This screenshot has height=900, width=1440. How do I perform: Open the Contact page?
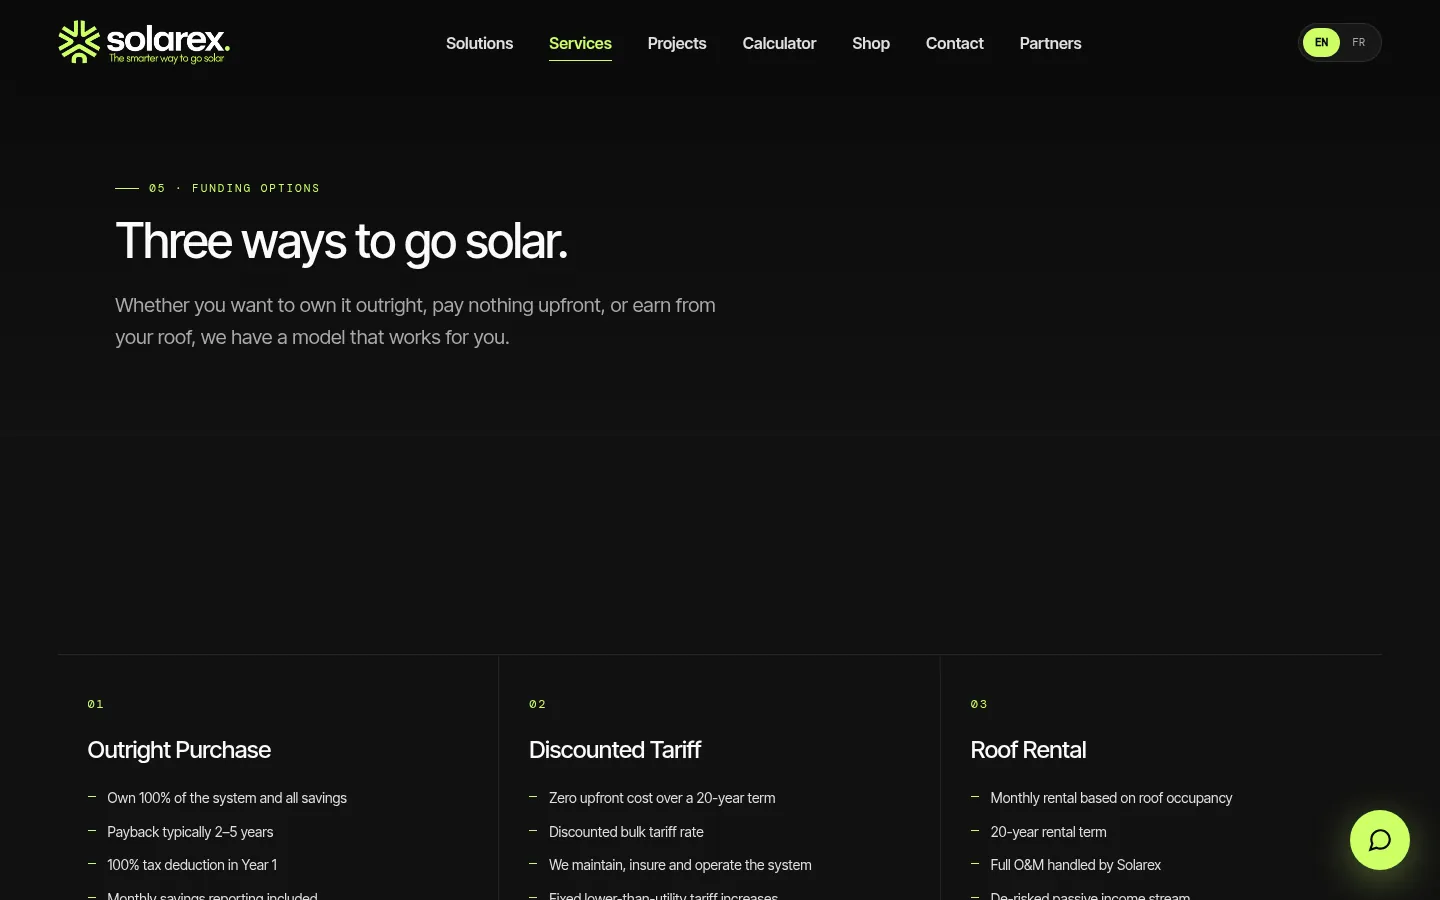[x=955, y=44]
